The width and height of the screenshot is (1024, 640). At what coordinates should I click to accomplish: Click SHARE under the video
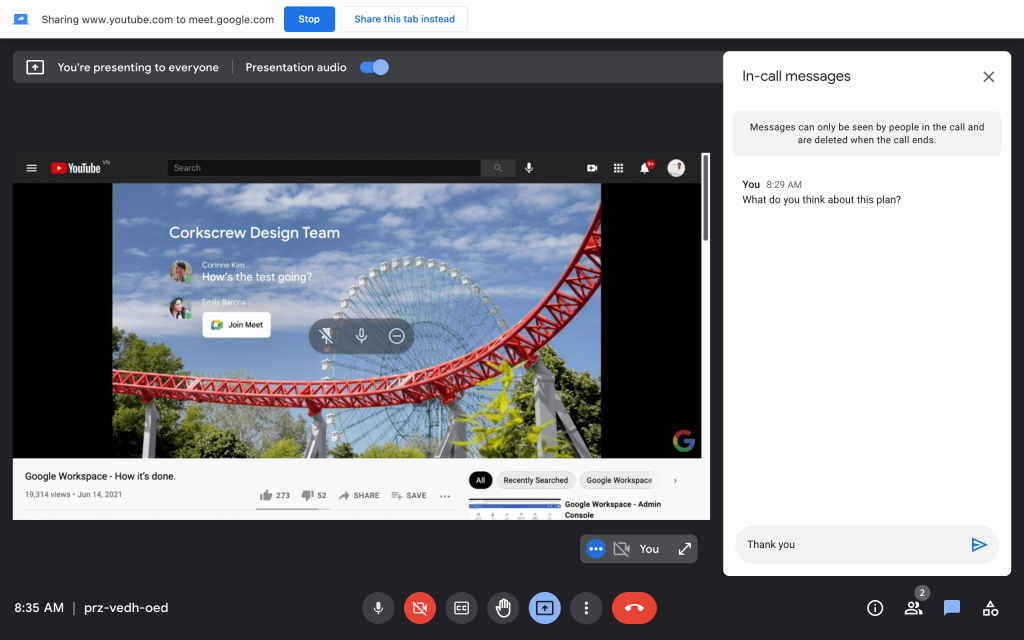click(359, 495)
